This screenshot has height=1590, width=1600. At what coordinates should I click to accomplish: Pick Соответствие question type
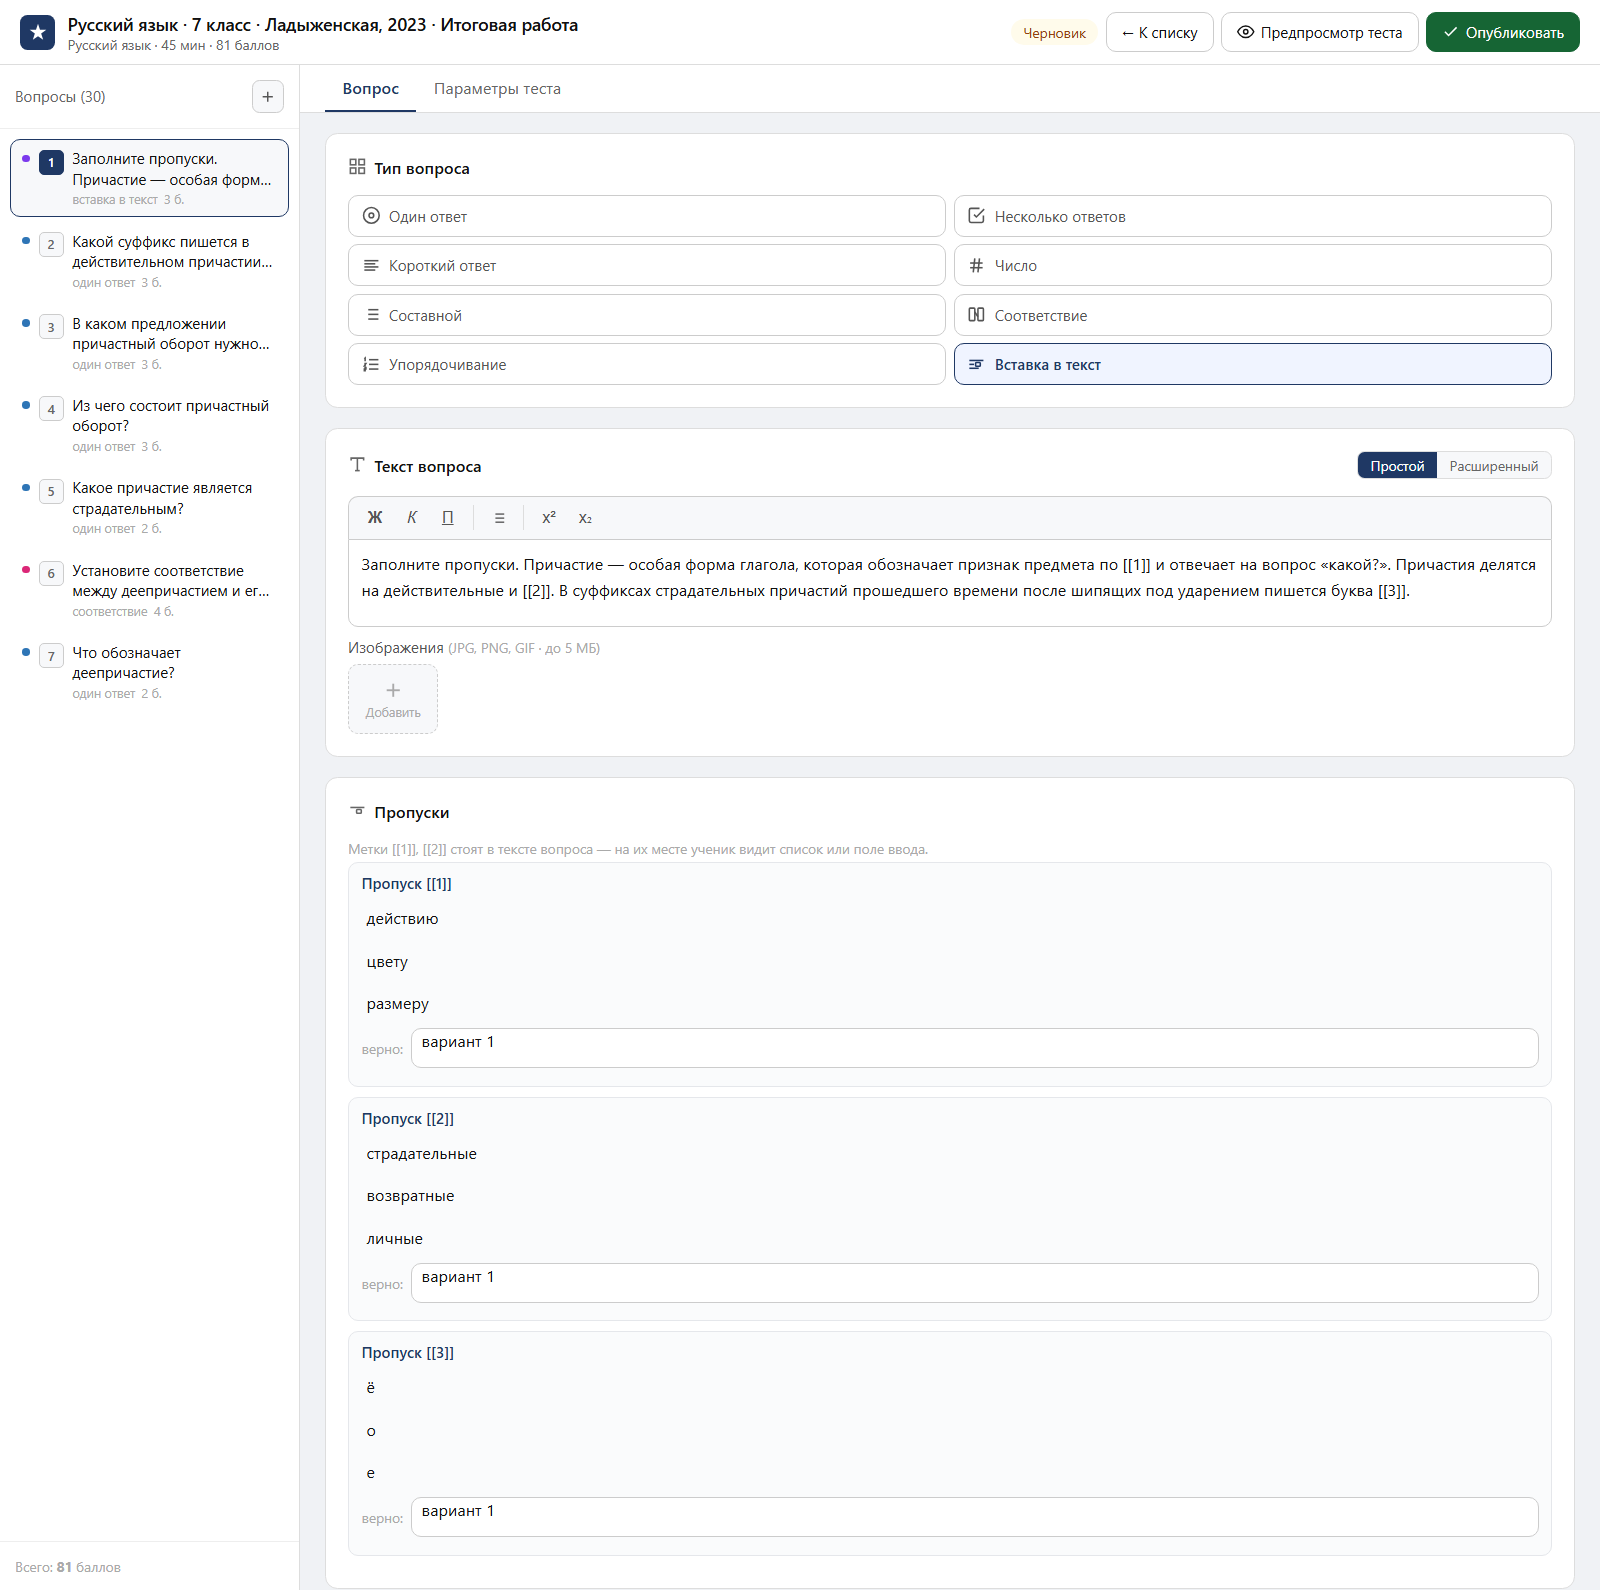[x=1253, y=315]
